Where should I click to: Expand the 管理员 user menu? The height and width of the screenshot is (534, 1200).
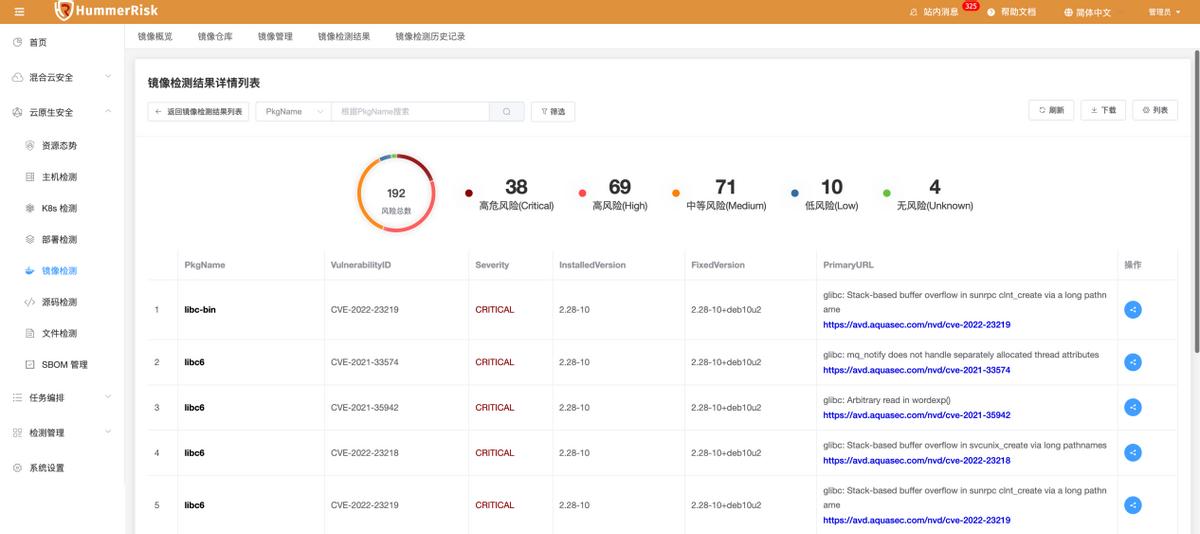pyautogui.click(x=1164, y=12)
